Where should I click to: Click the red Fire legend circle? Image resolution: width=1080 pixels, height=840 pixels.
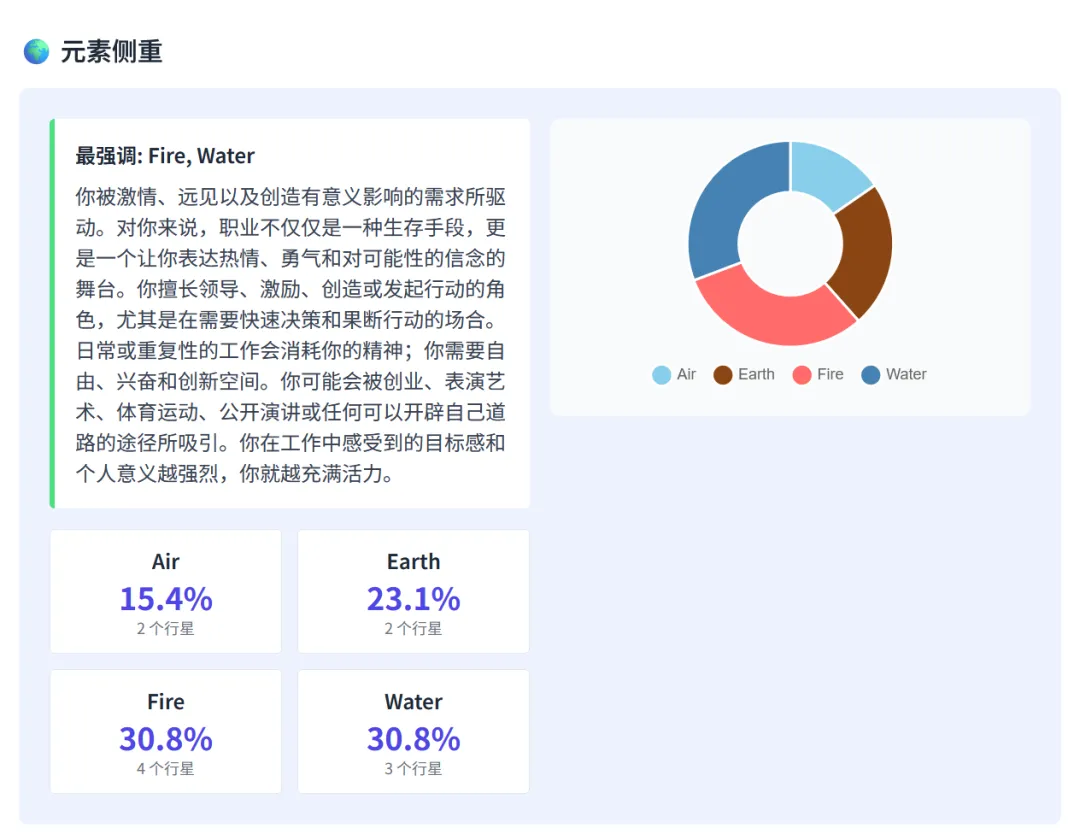point(802,375)
